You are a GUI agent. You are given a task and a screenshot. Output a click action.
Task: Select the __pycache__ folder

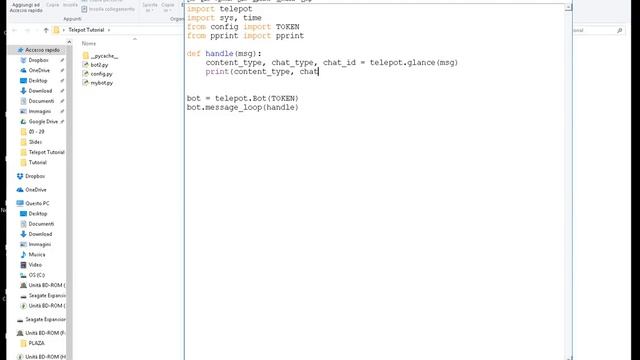point(100,56)
